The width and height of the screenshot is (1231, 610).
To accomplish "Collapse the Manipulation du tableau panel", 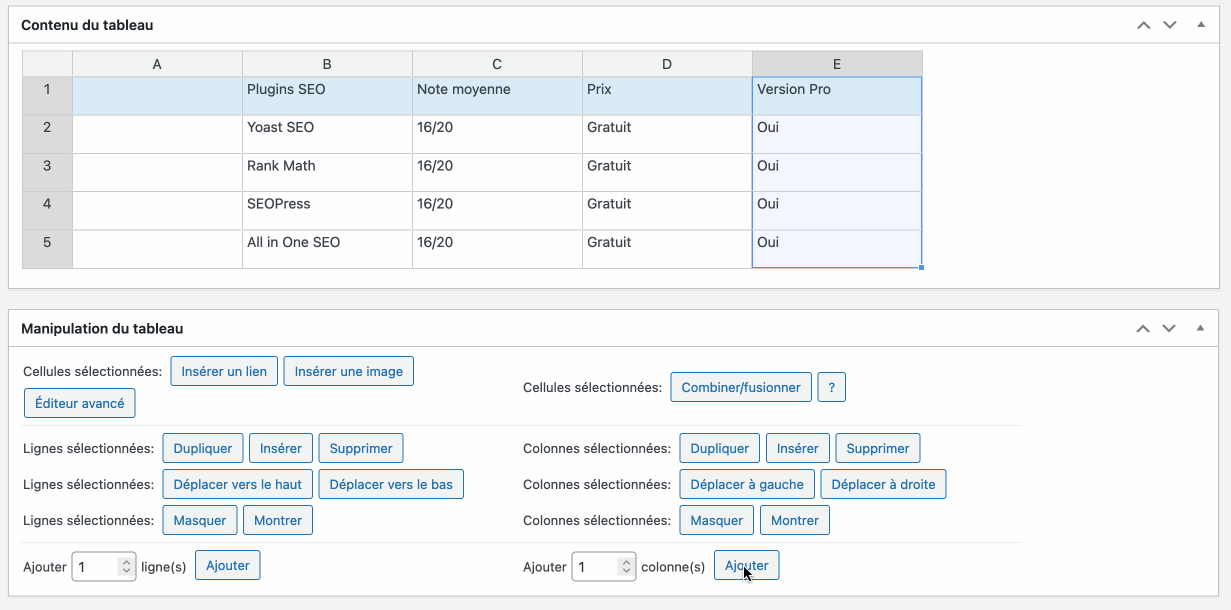I will (1200, 327).
